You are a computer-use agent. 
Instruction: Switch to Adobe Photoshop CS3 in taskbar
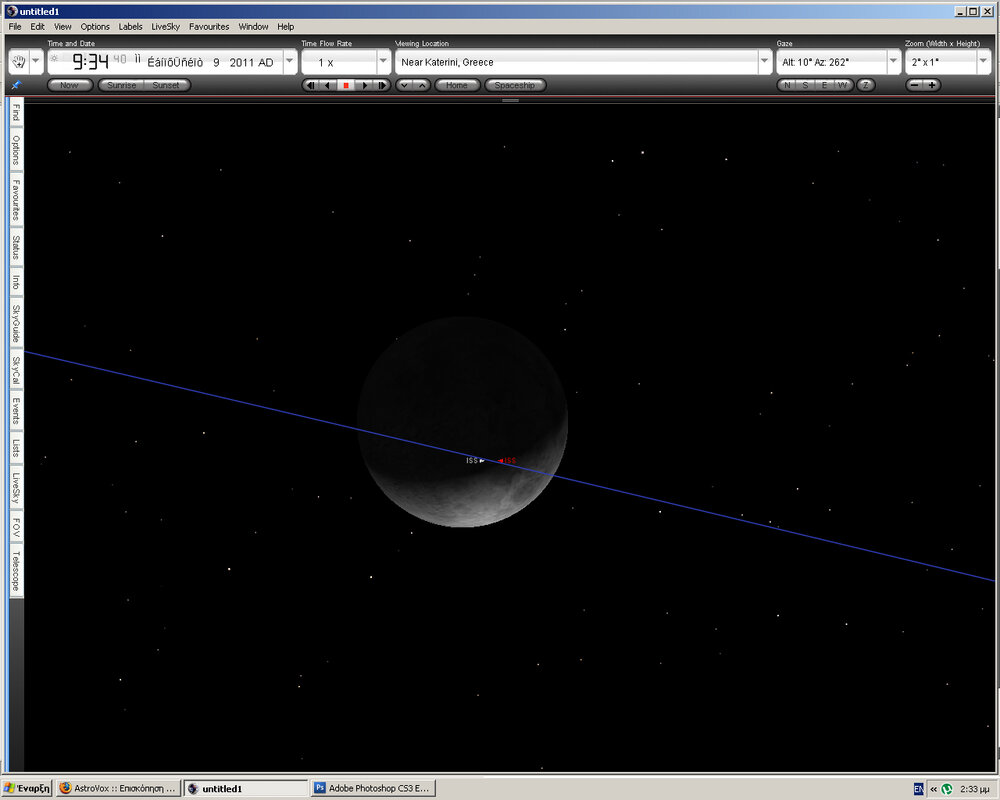pyautogui.click(x=373, y=788)
